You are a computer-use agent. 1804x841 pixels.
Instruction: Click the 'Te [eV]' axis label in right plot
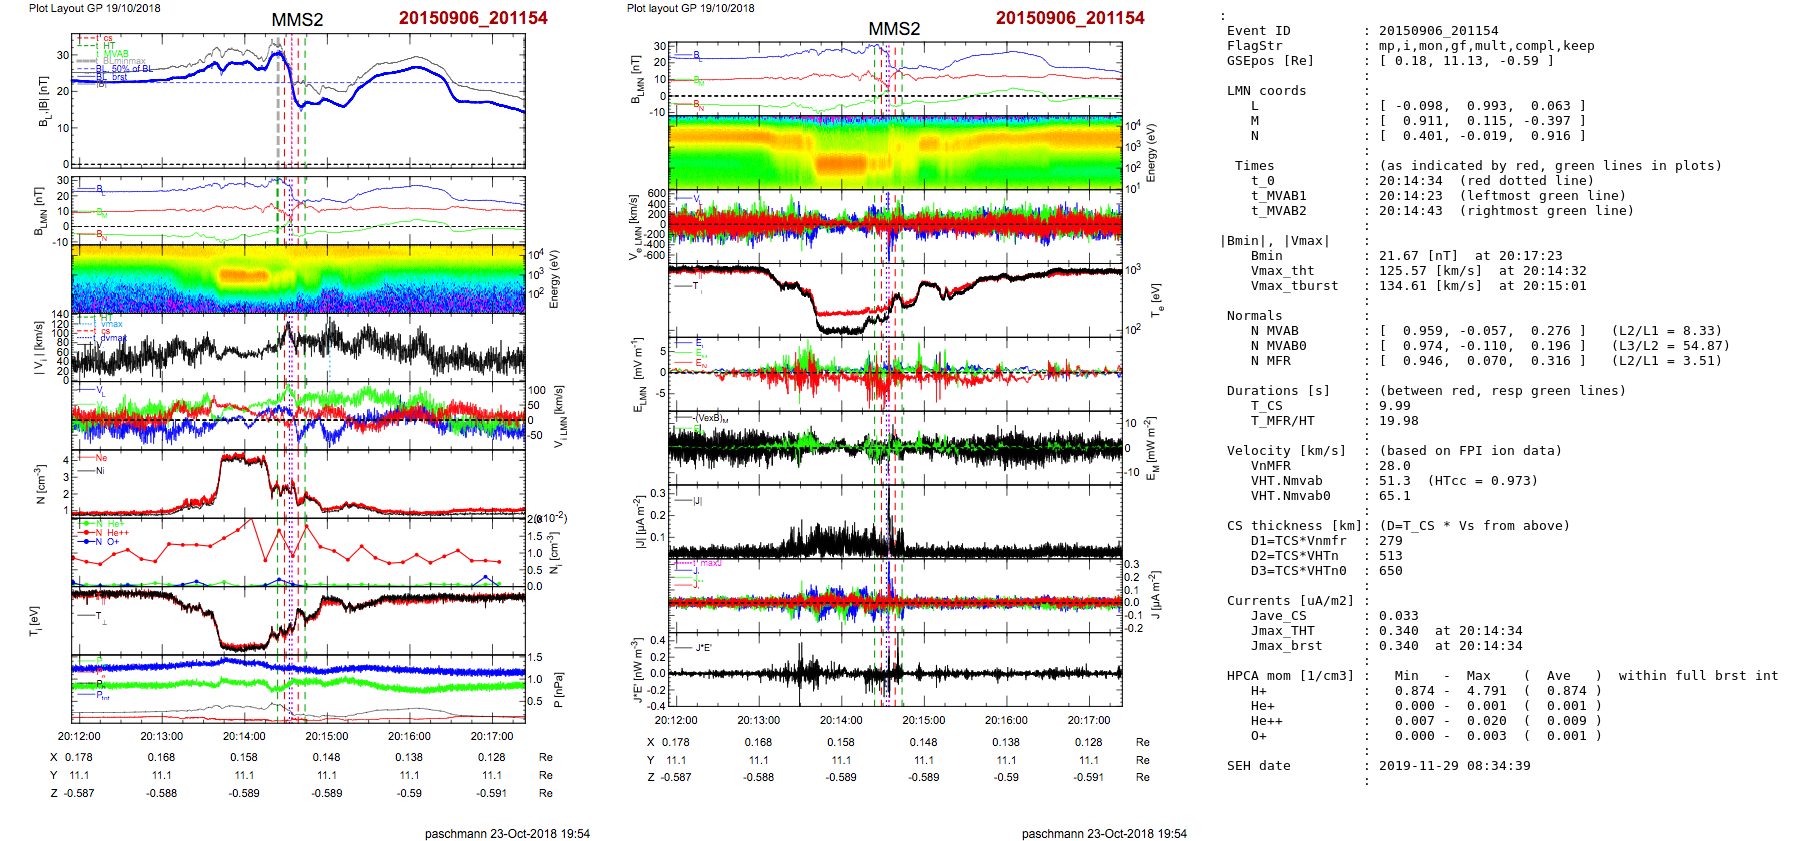click(x=1157, y=300)
